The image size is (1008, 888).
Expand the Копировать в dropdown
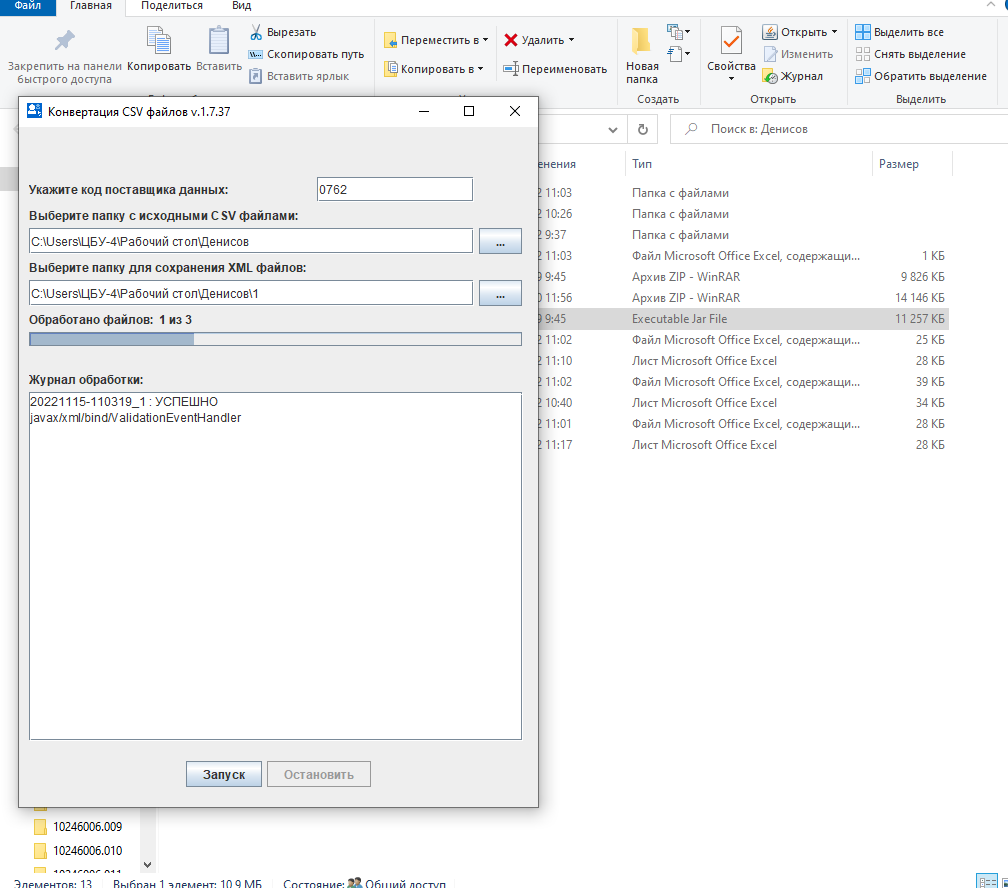480,69
